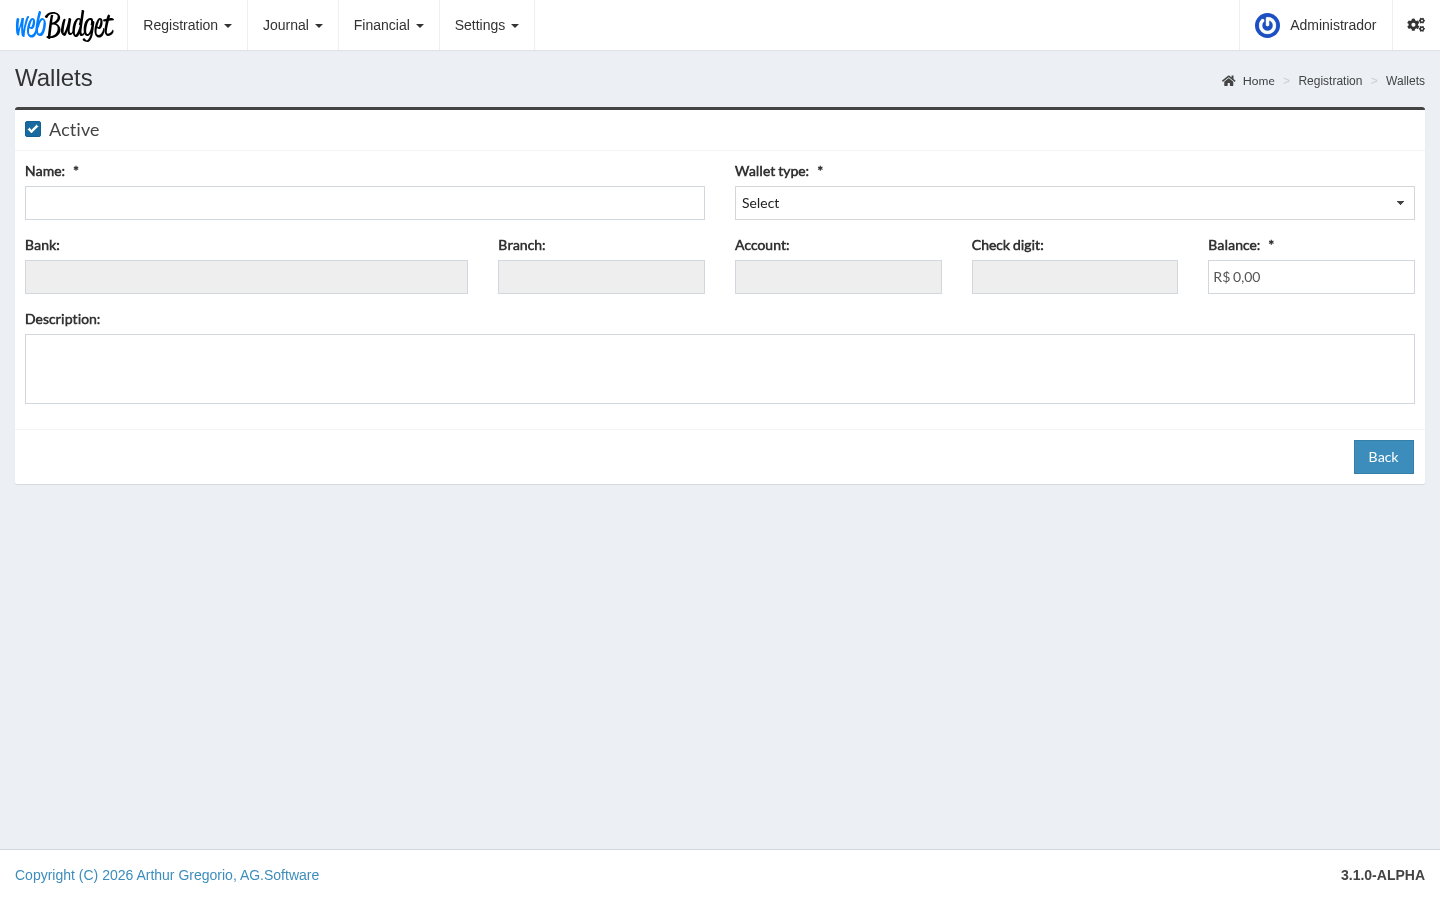Expand the Registration menu

click(x=187, y=25)
